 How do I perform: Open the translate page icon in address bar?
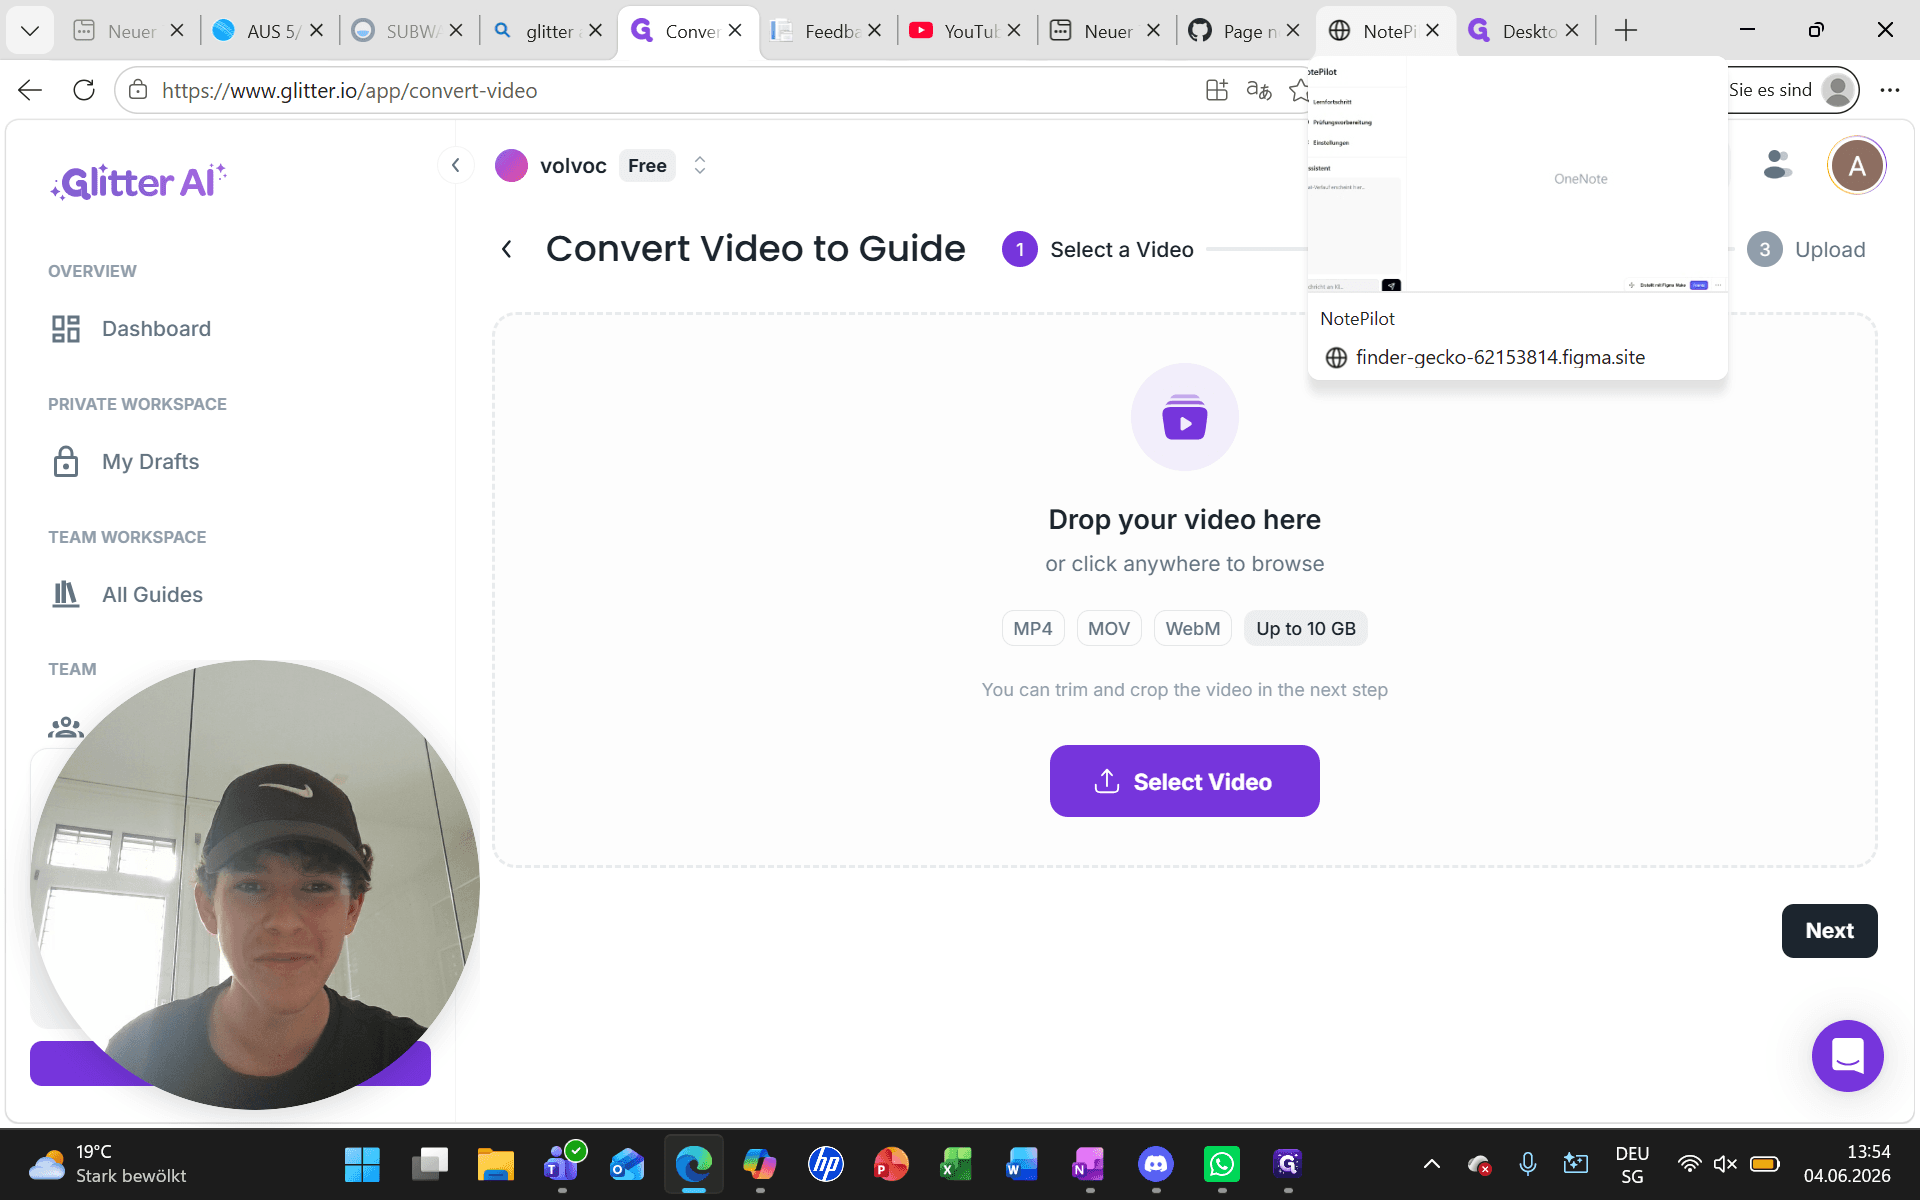(1259, 90)
